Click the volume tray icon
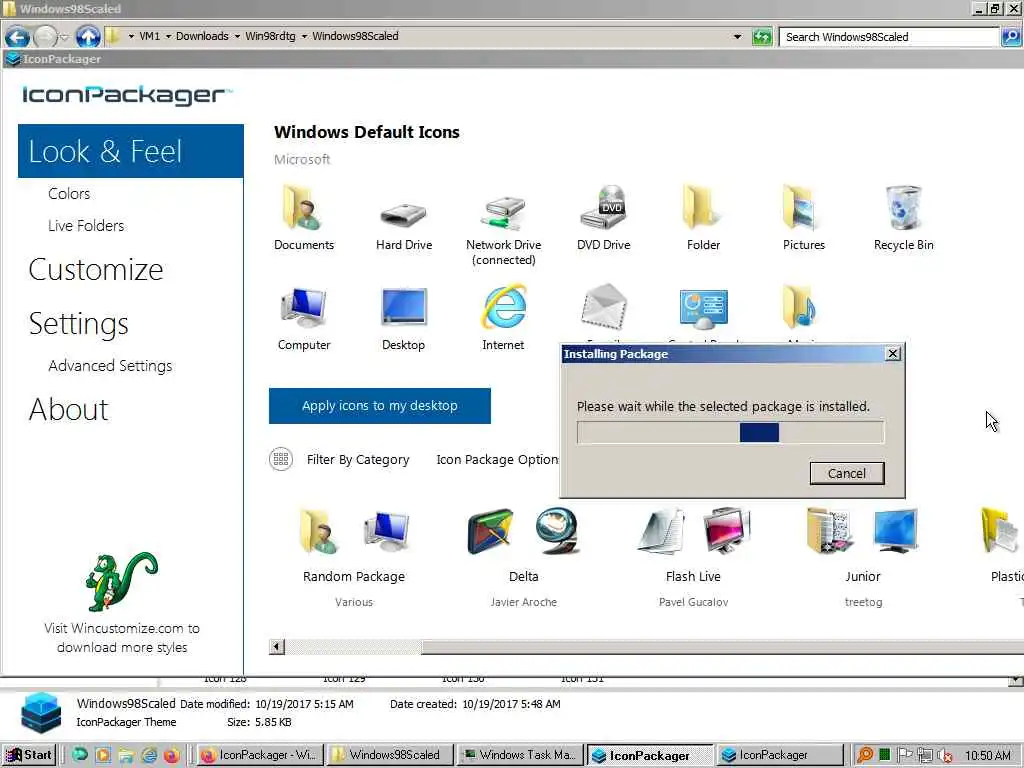Image resolution: width=1024 pixels, height=768 pixels. [944, 755]
